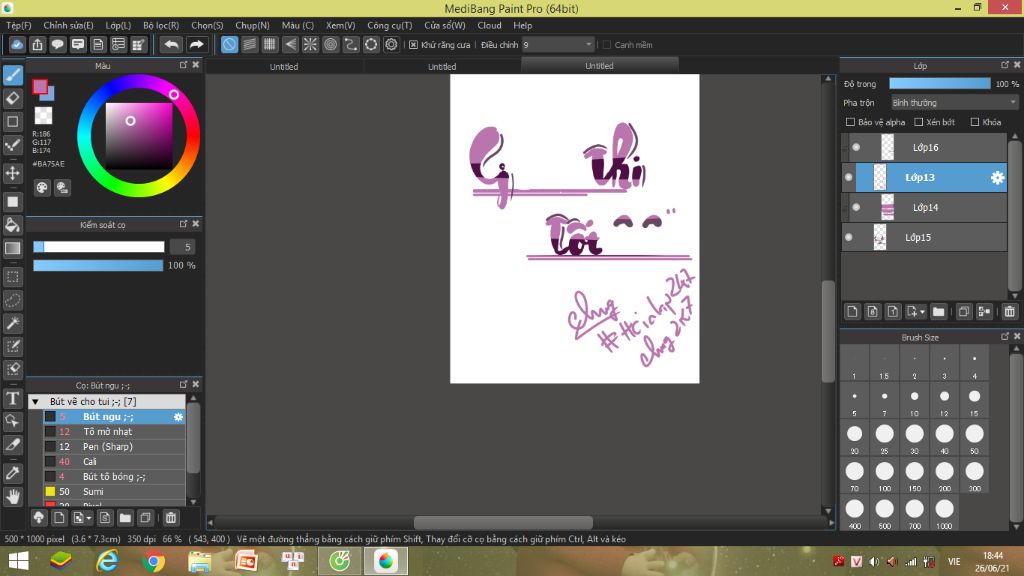Image resolution: width=1024 pixels, height=576 pixels.
Task: Select the Text tool
Action: (12, 398)
